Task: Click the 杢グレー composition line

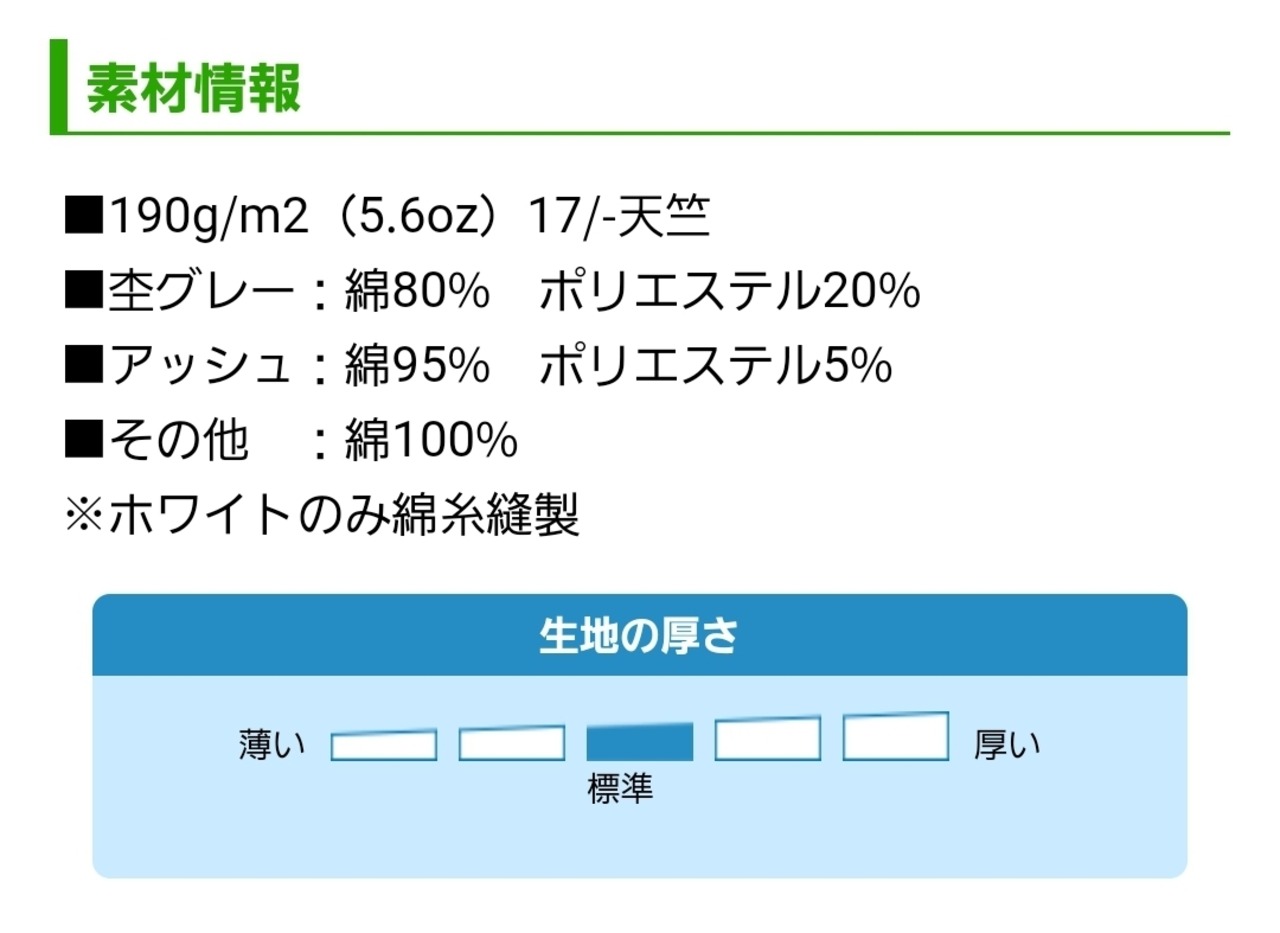Action: point(492,292)
